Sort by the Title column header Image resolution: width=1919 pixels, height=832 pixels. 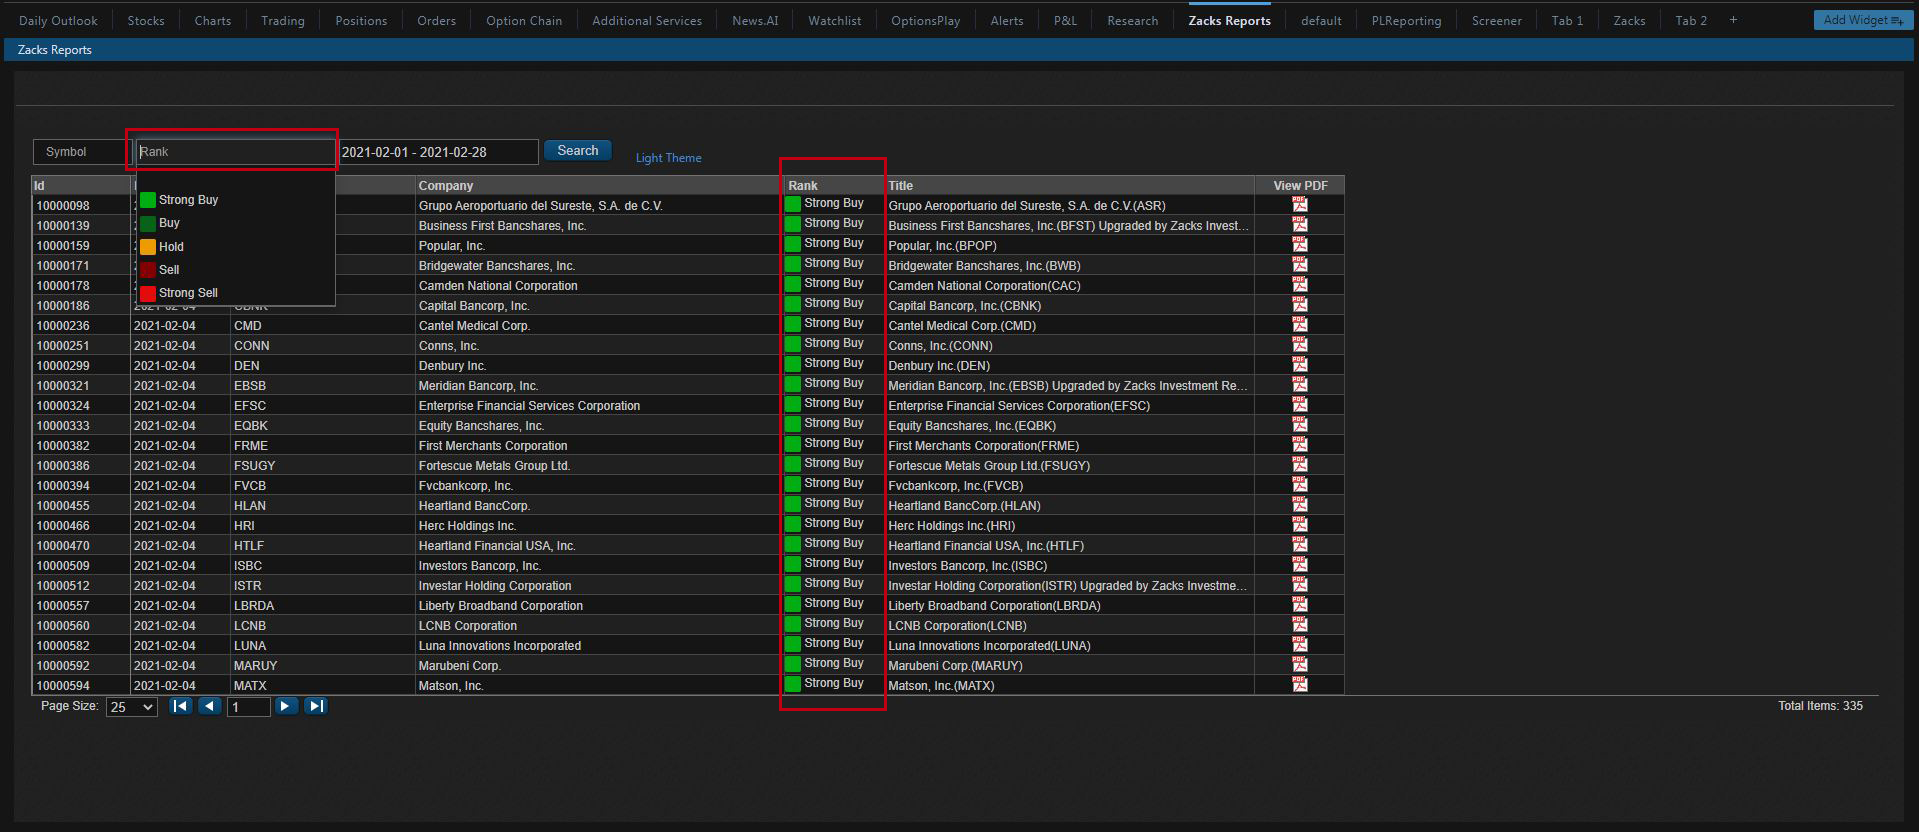pyautogui.click(x=1070, y=185)
